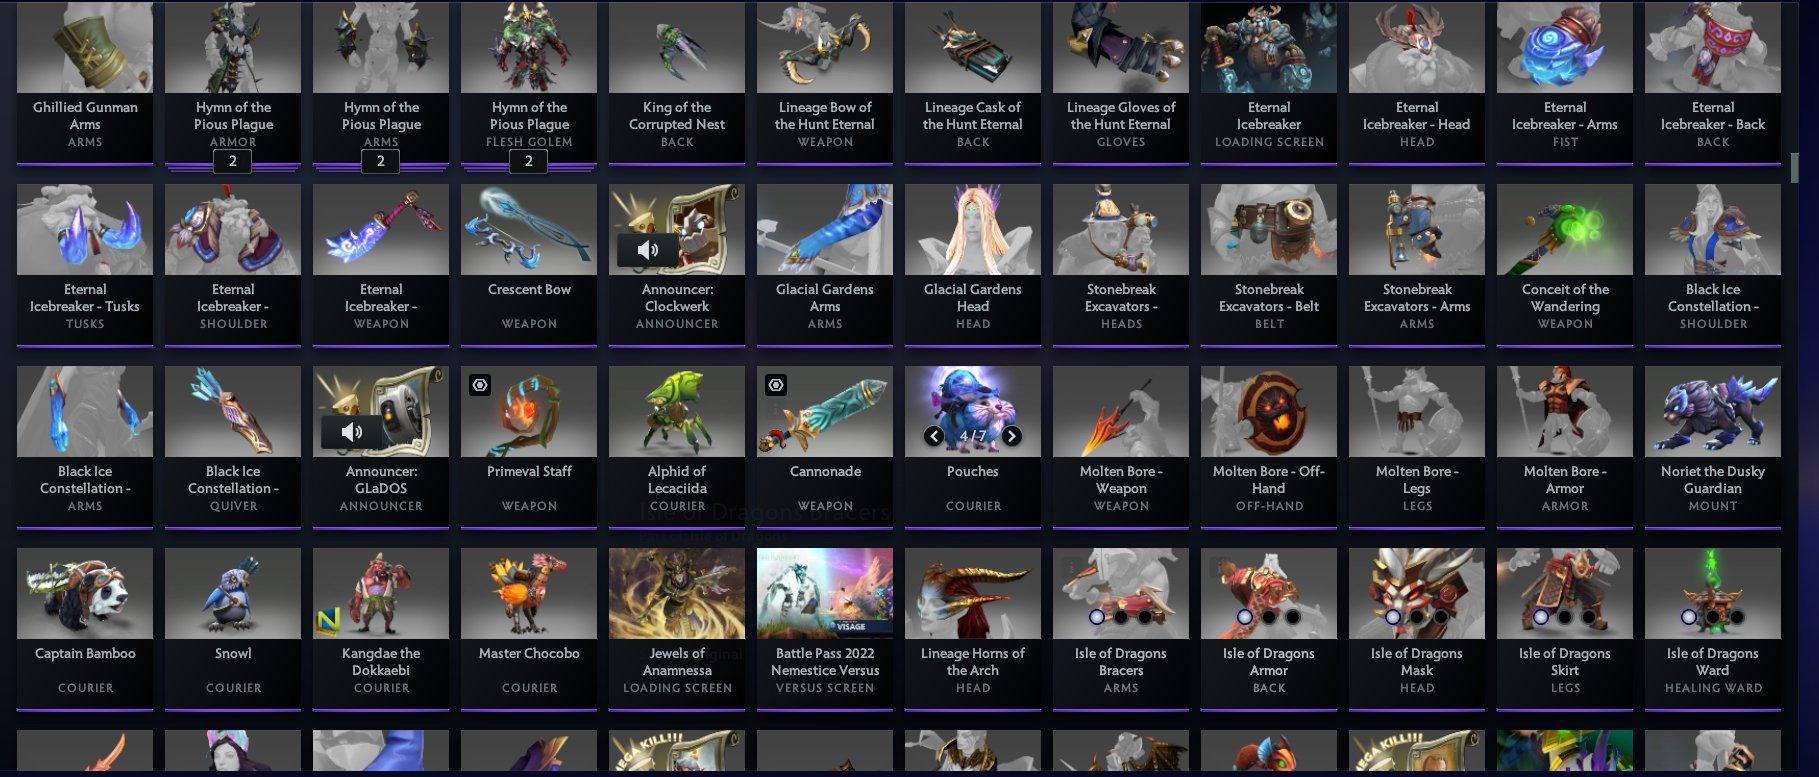This screenshot has width=1819, height=777.
Task: Click the inventory vertical scrollbar handle
Action: tap(1795, 167)
